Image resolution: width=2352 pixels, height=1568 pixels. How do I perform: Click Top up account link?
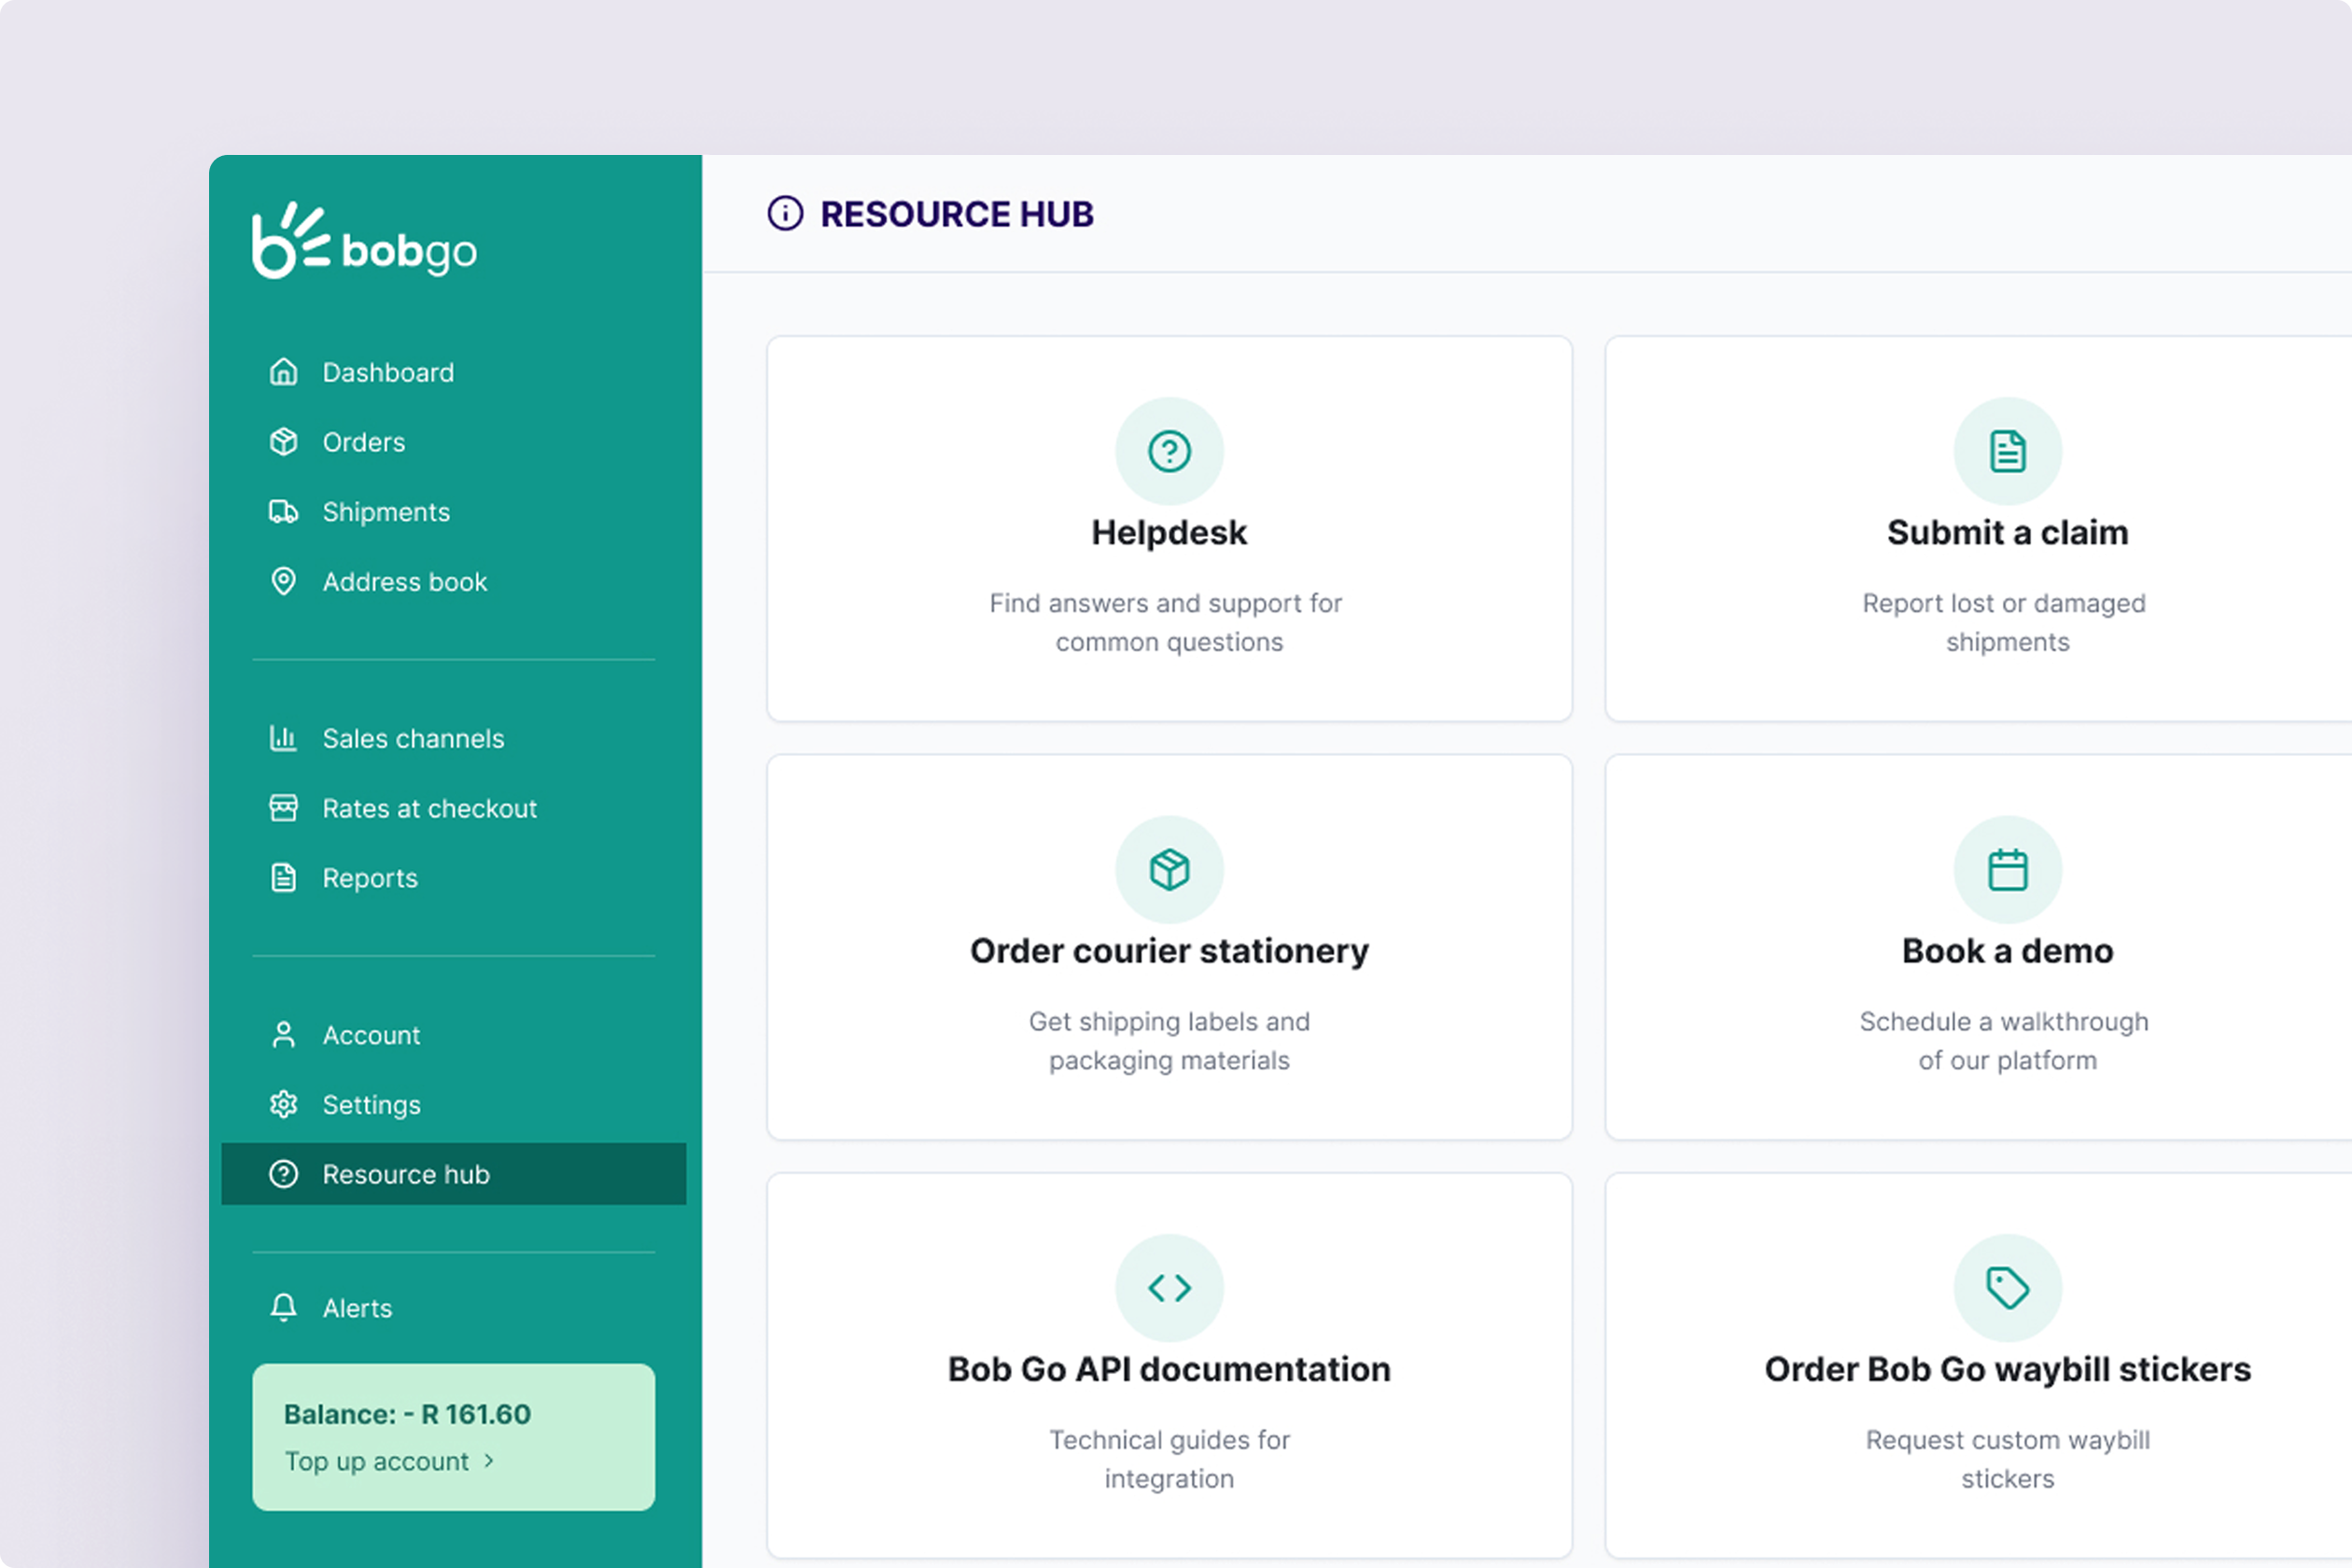[x=377, y=1461]
